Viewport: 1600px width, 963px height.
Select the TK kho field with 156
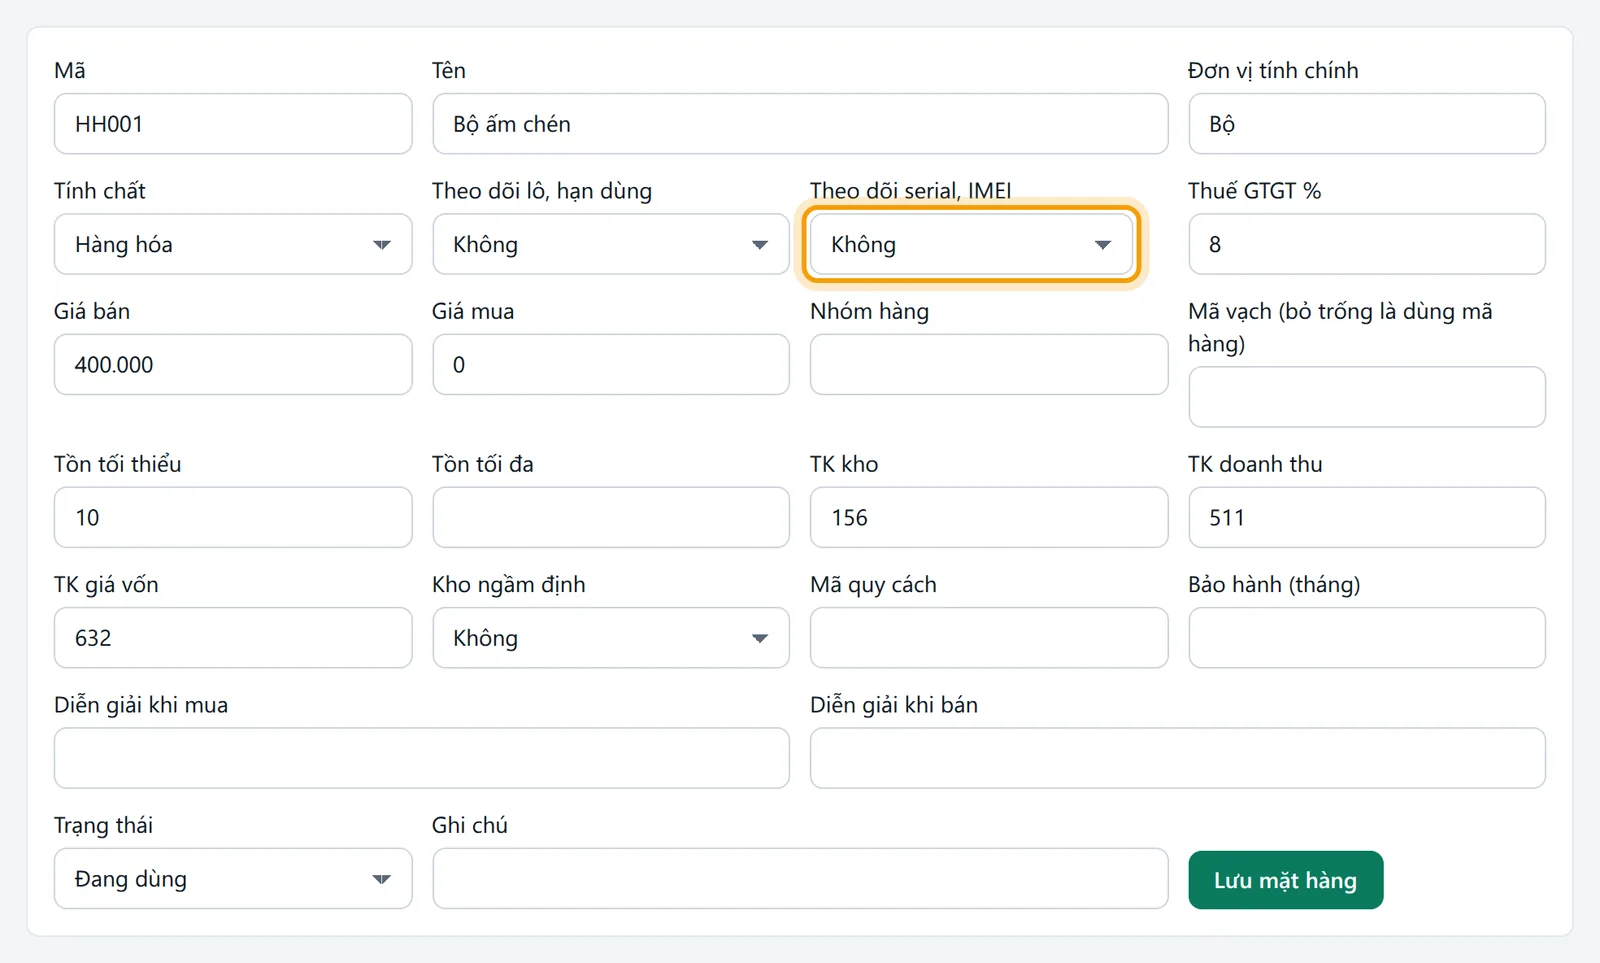coord(989,518)
